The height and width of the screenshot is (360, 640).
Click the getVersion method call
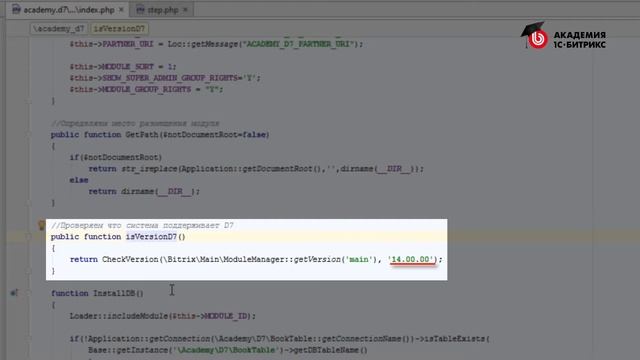[x=317, y=259]
